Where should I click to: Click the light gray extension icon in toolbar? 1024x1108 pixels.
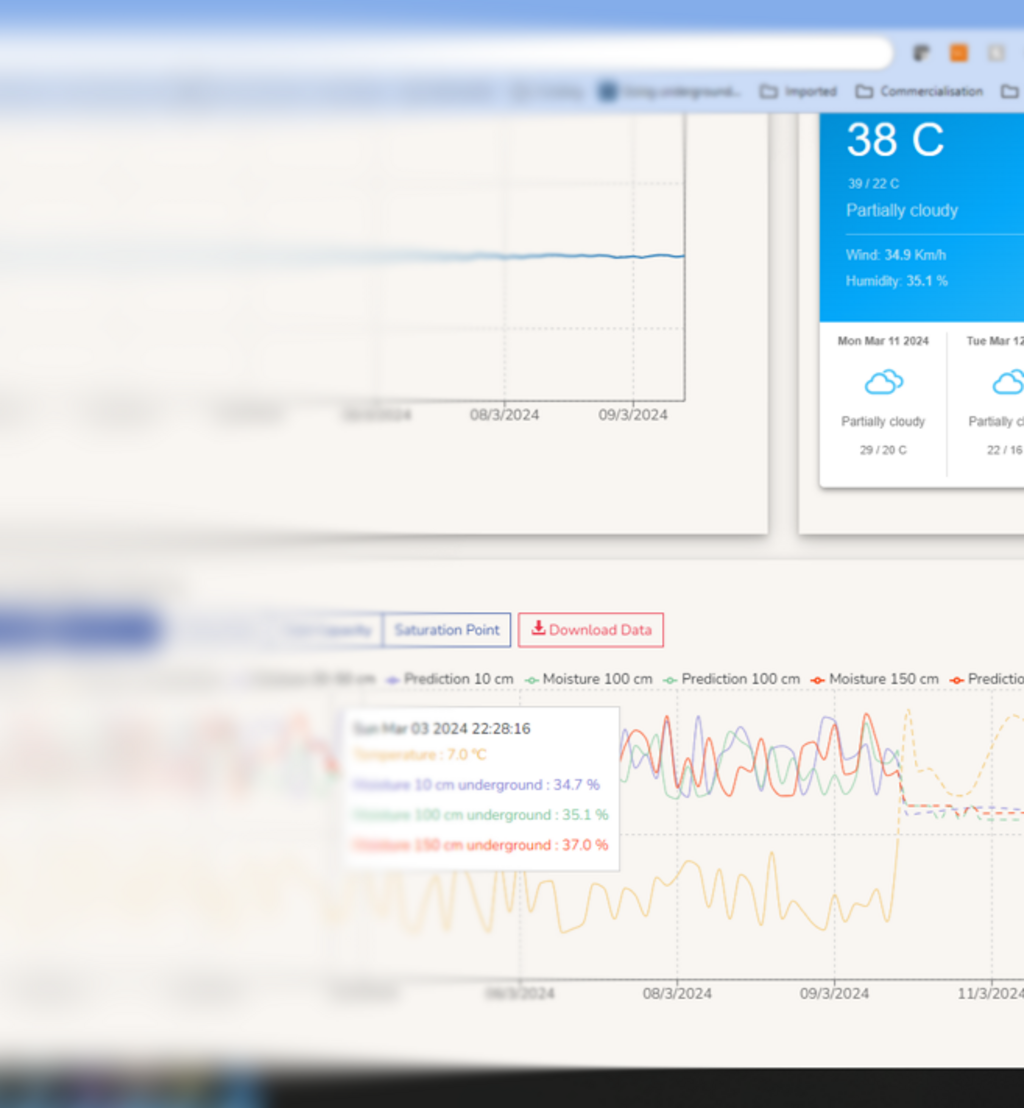[x=996, y=53]
